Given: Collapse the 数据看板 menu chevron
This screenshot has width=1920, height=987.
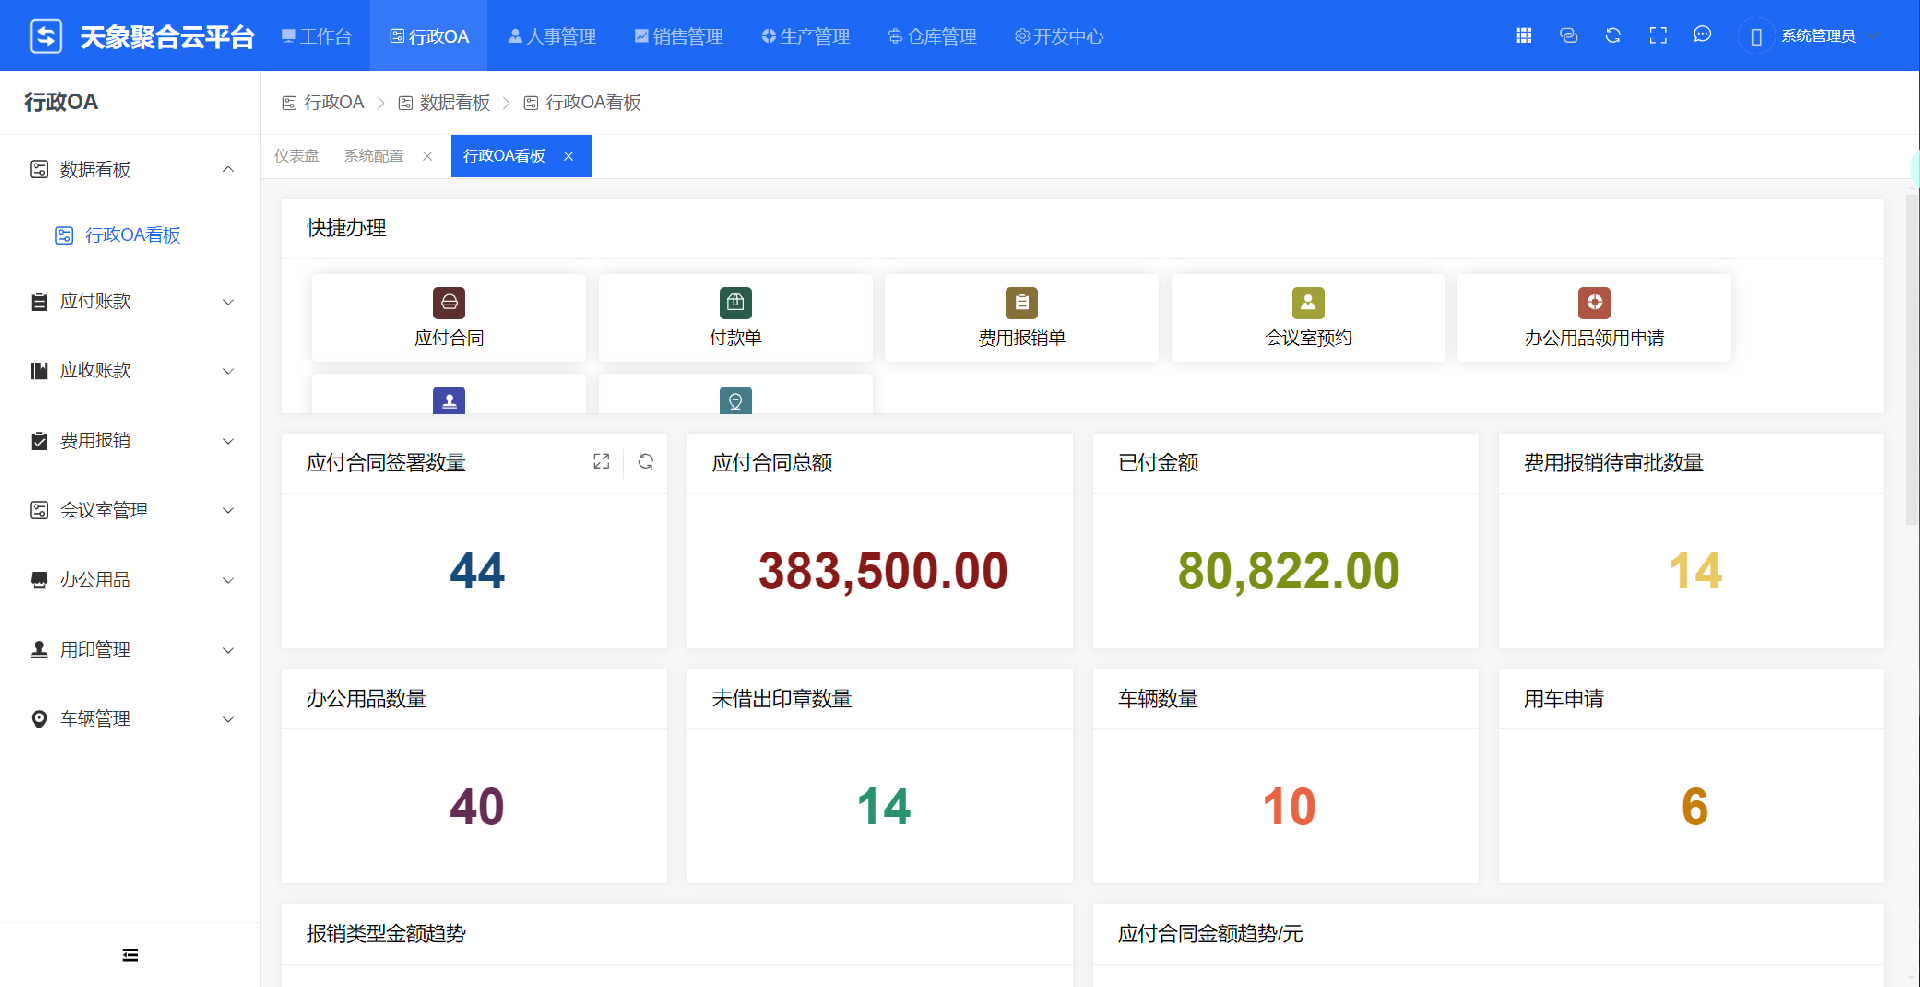Looking at the screenshot, I should pos(228,169).
